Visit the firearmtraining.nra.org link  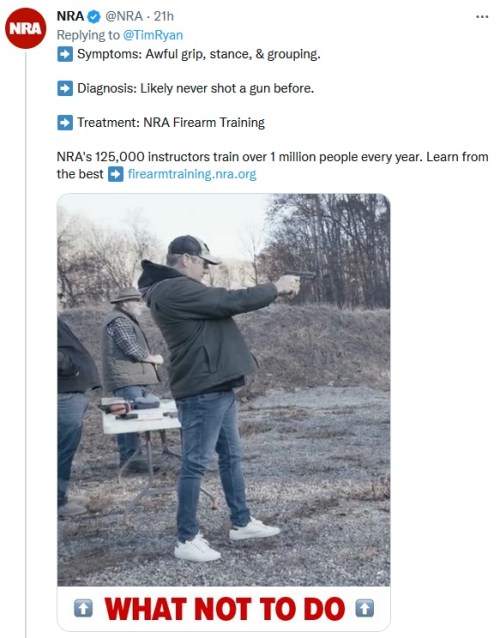tap(192, 174)
